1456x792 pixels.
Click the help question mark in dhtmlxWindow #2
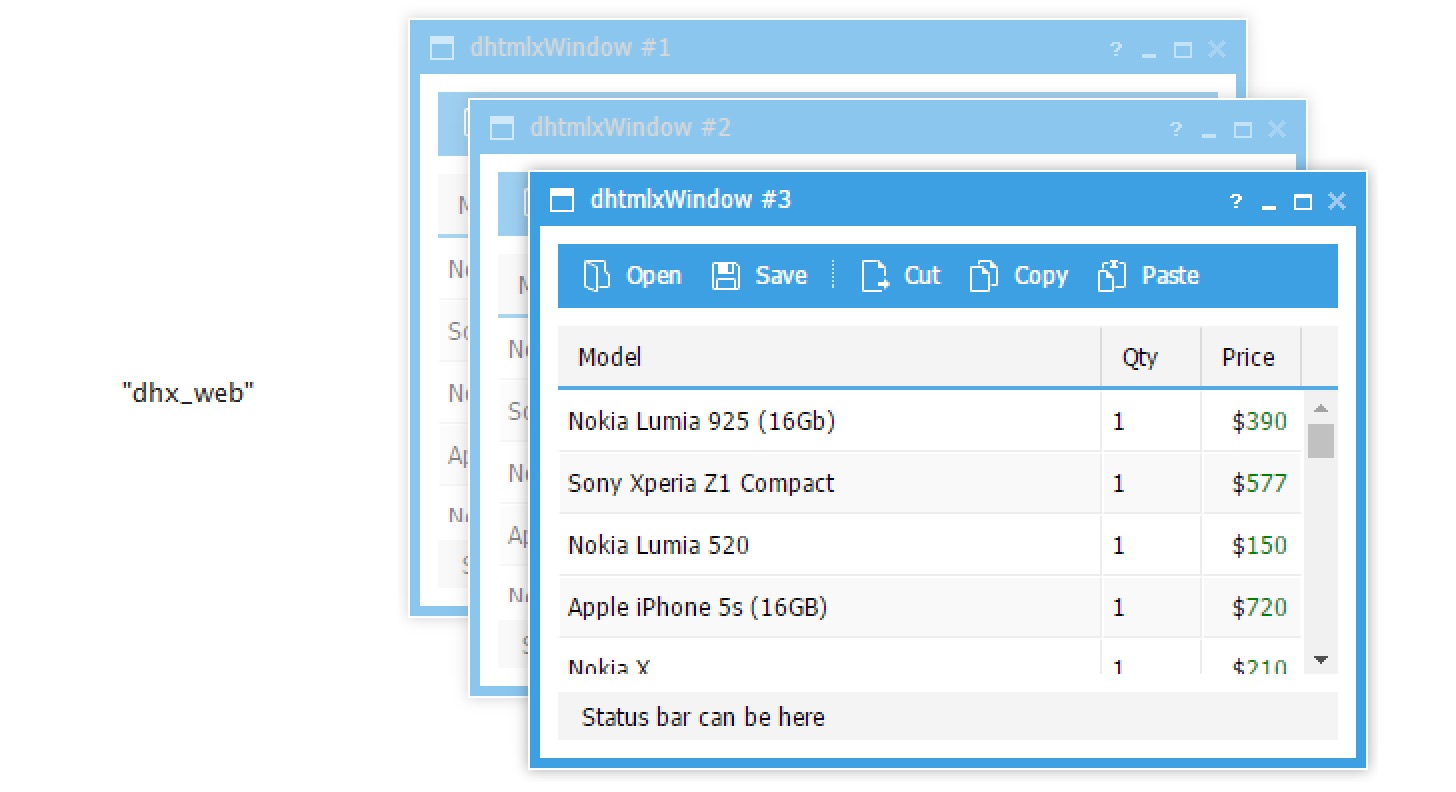(1176, 129)
